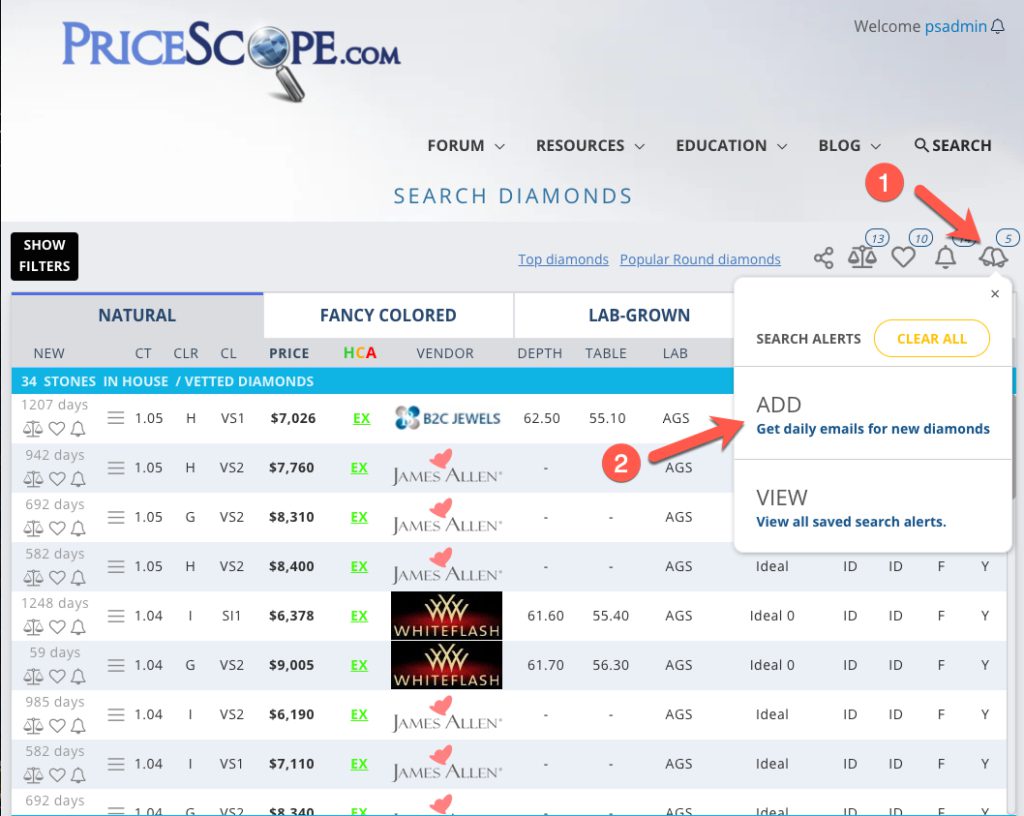Click Whiteflash logo for $6,378 stone
Screen dimensions: 1024x816
click(x=447, y=616)
